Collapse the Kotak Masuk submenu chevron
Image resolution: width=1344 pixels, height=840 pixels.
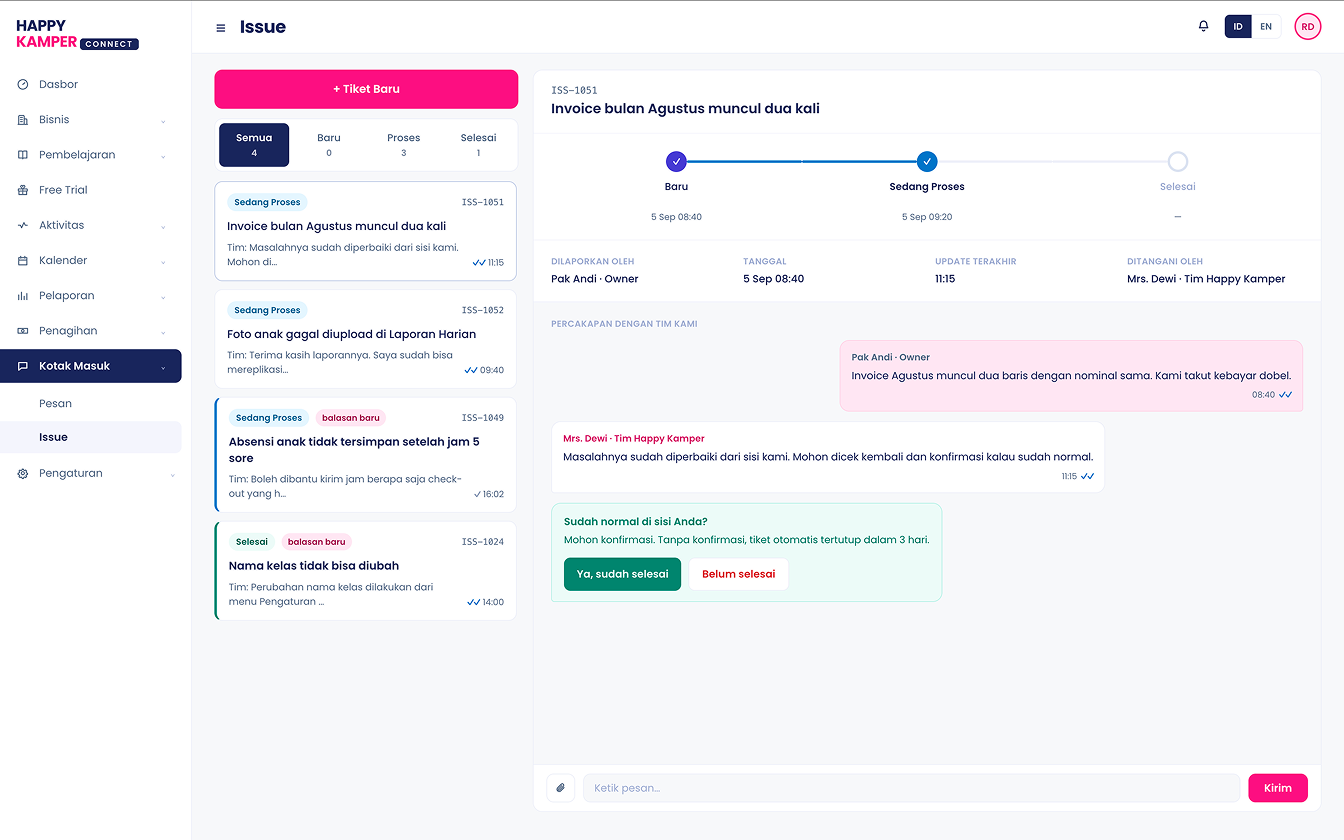(x=163, y=367)
